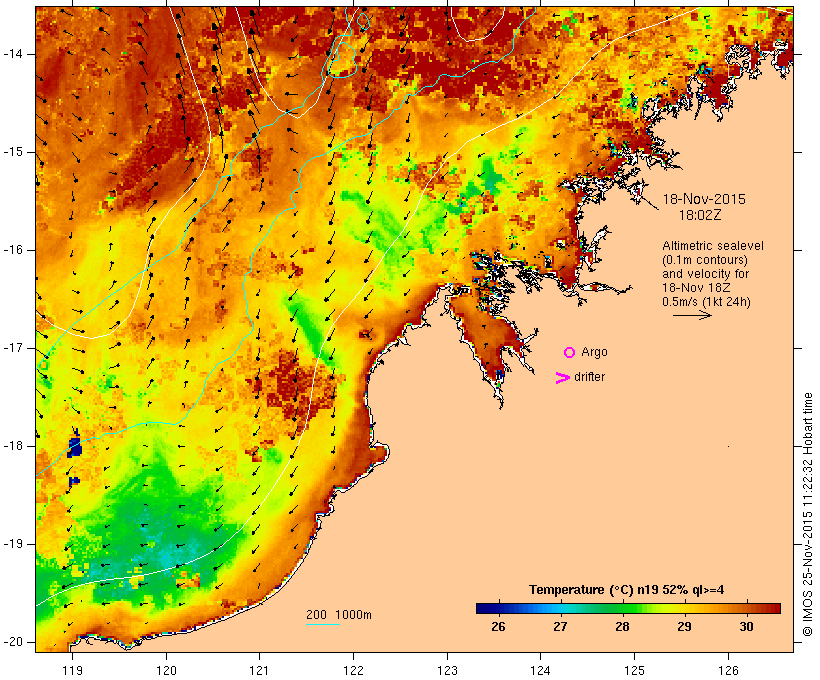
Task: Click the '-17' latitude axis label
Action: point(13,348)
